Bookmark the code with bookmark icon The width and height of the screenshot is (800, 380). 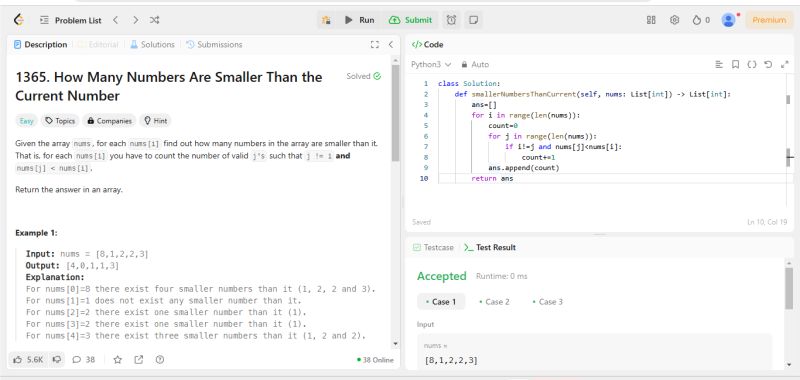click(735, 64)
